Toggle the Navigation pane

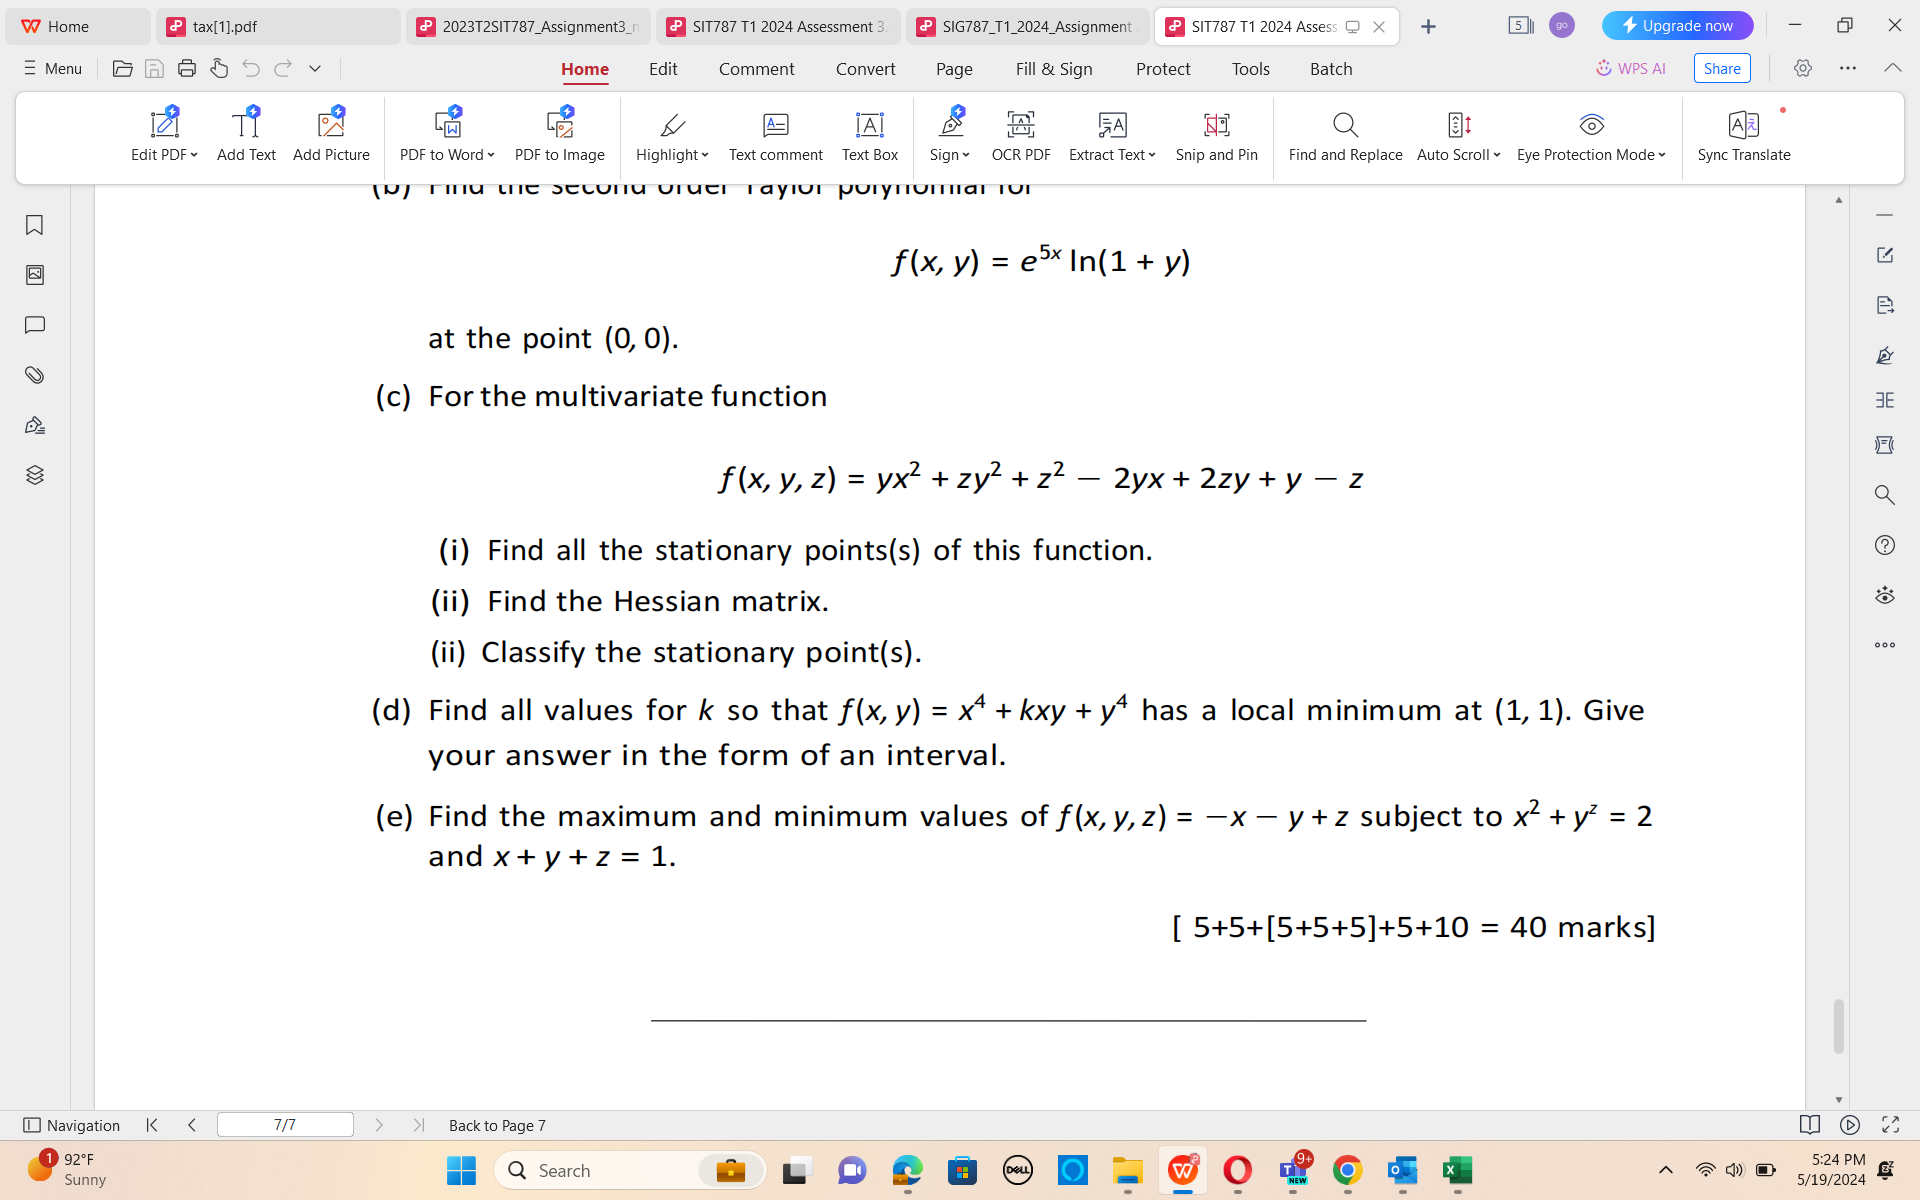(x=71, y=1125)
